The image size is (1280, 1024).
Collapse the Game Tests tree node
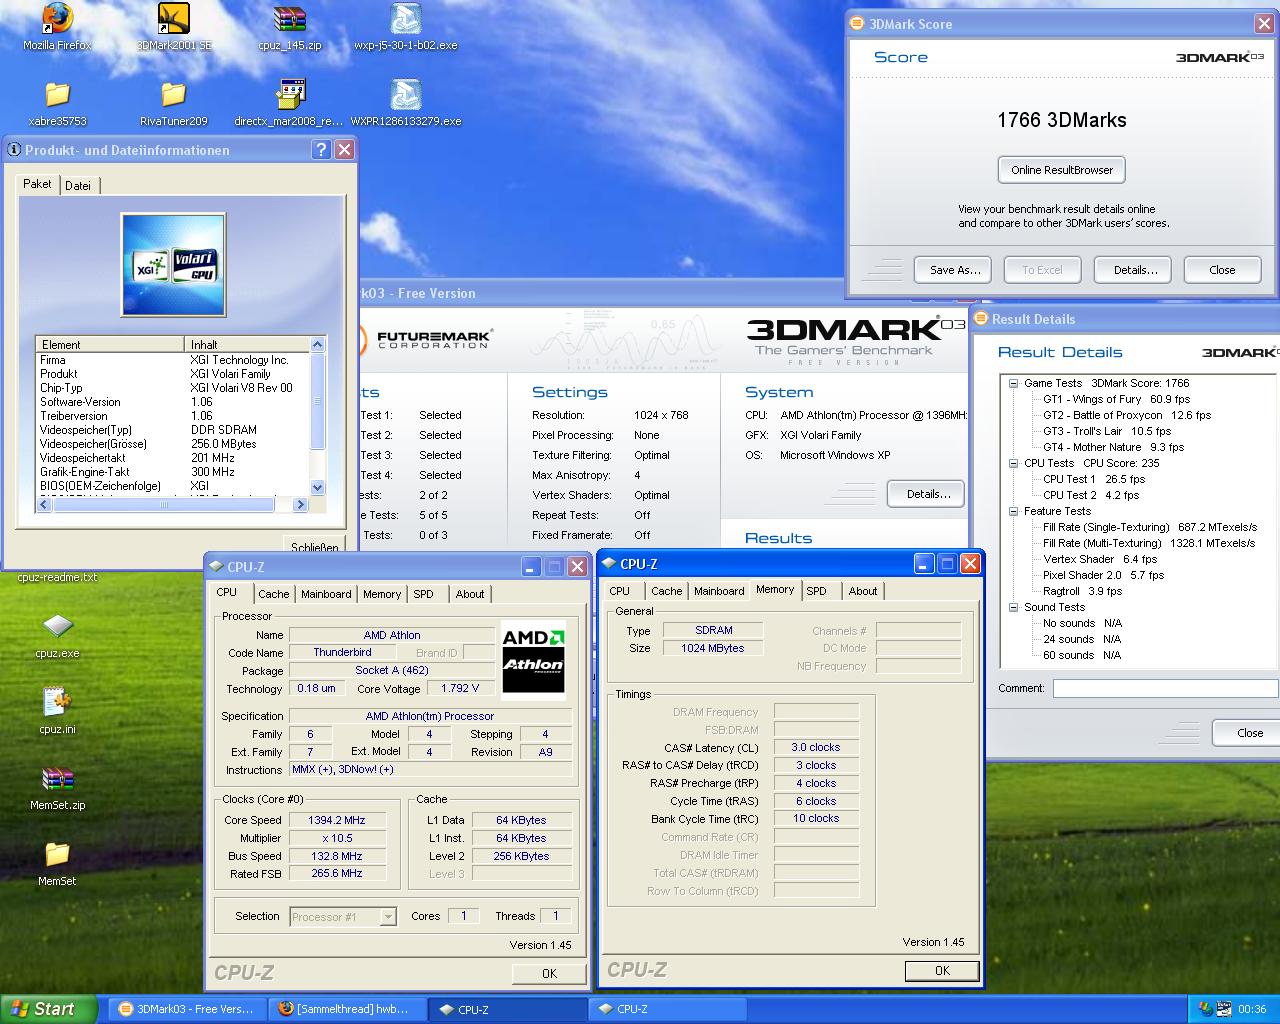pyautogui.click(x=1013, y=383)
